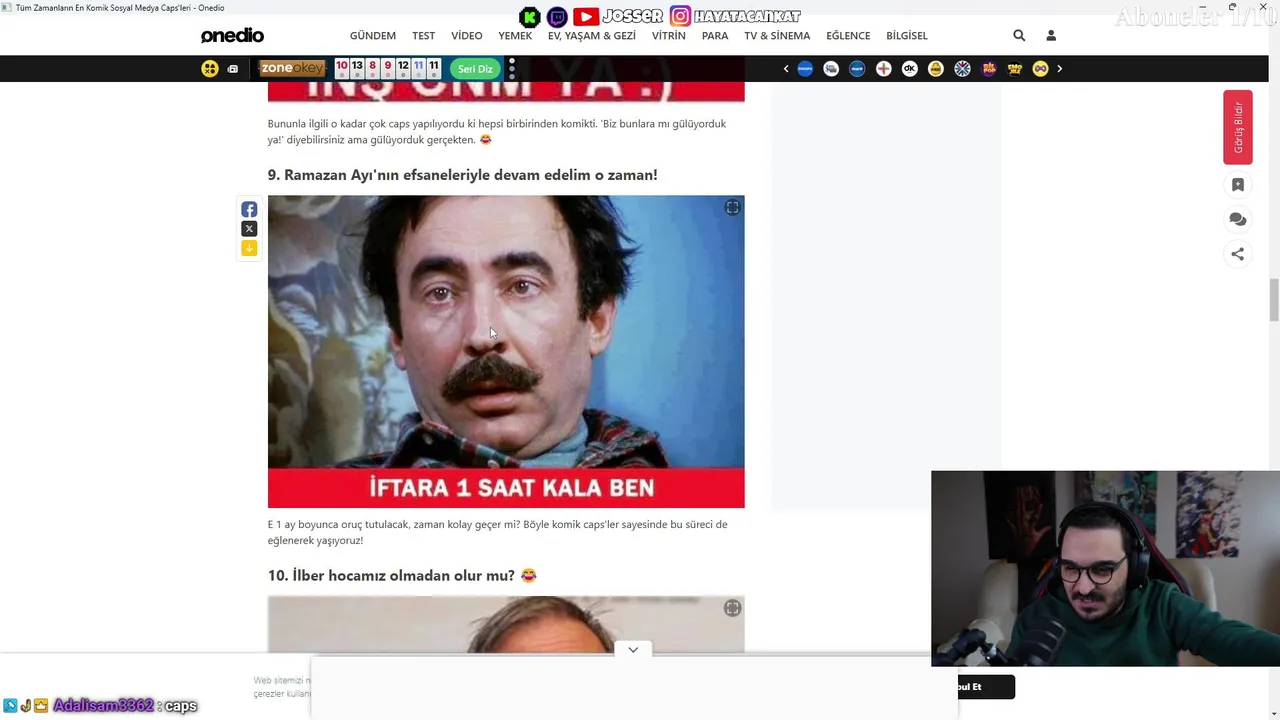Open the Oral-B brand icon
The image size is (1280, 720).
[x=857, y=69]
